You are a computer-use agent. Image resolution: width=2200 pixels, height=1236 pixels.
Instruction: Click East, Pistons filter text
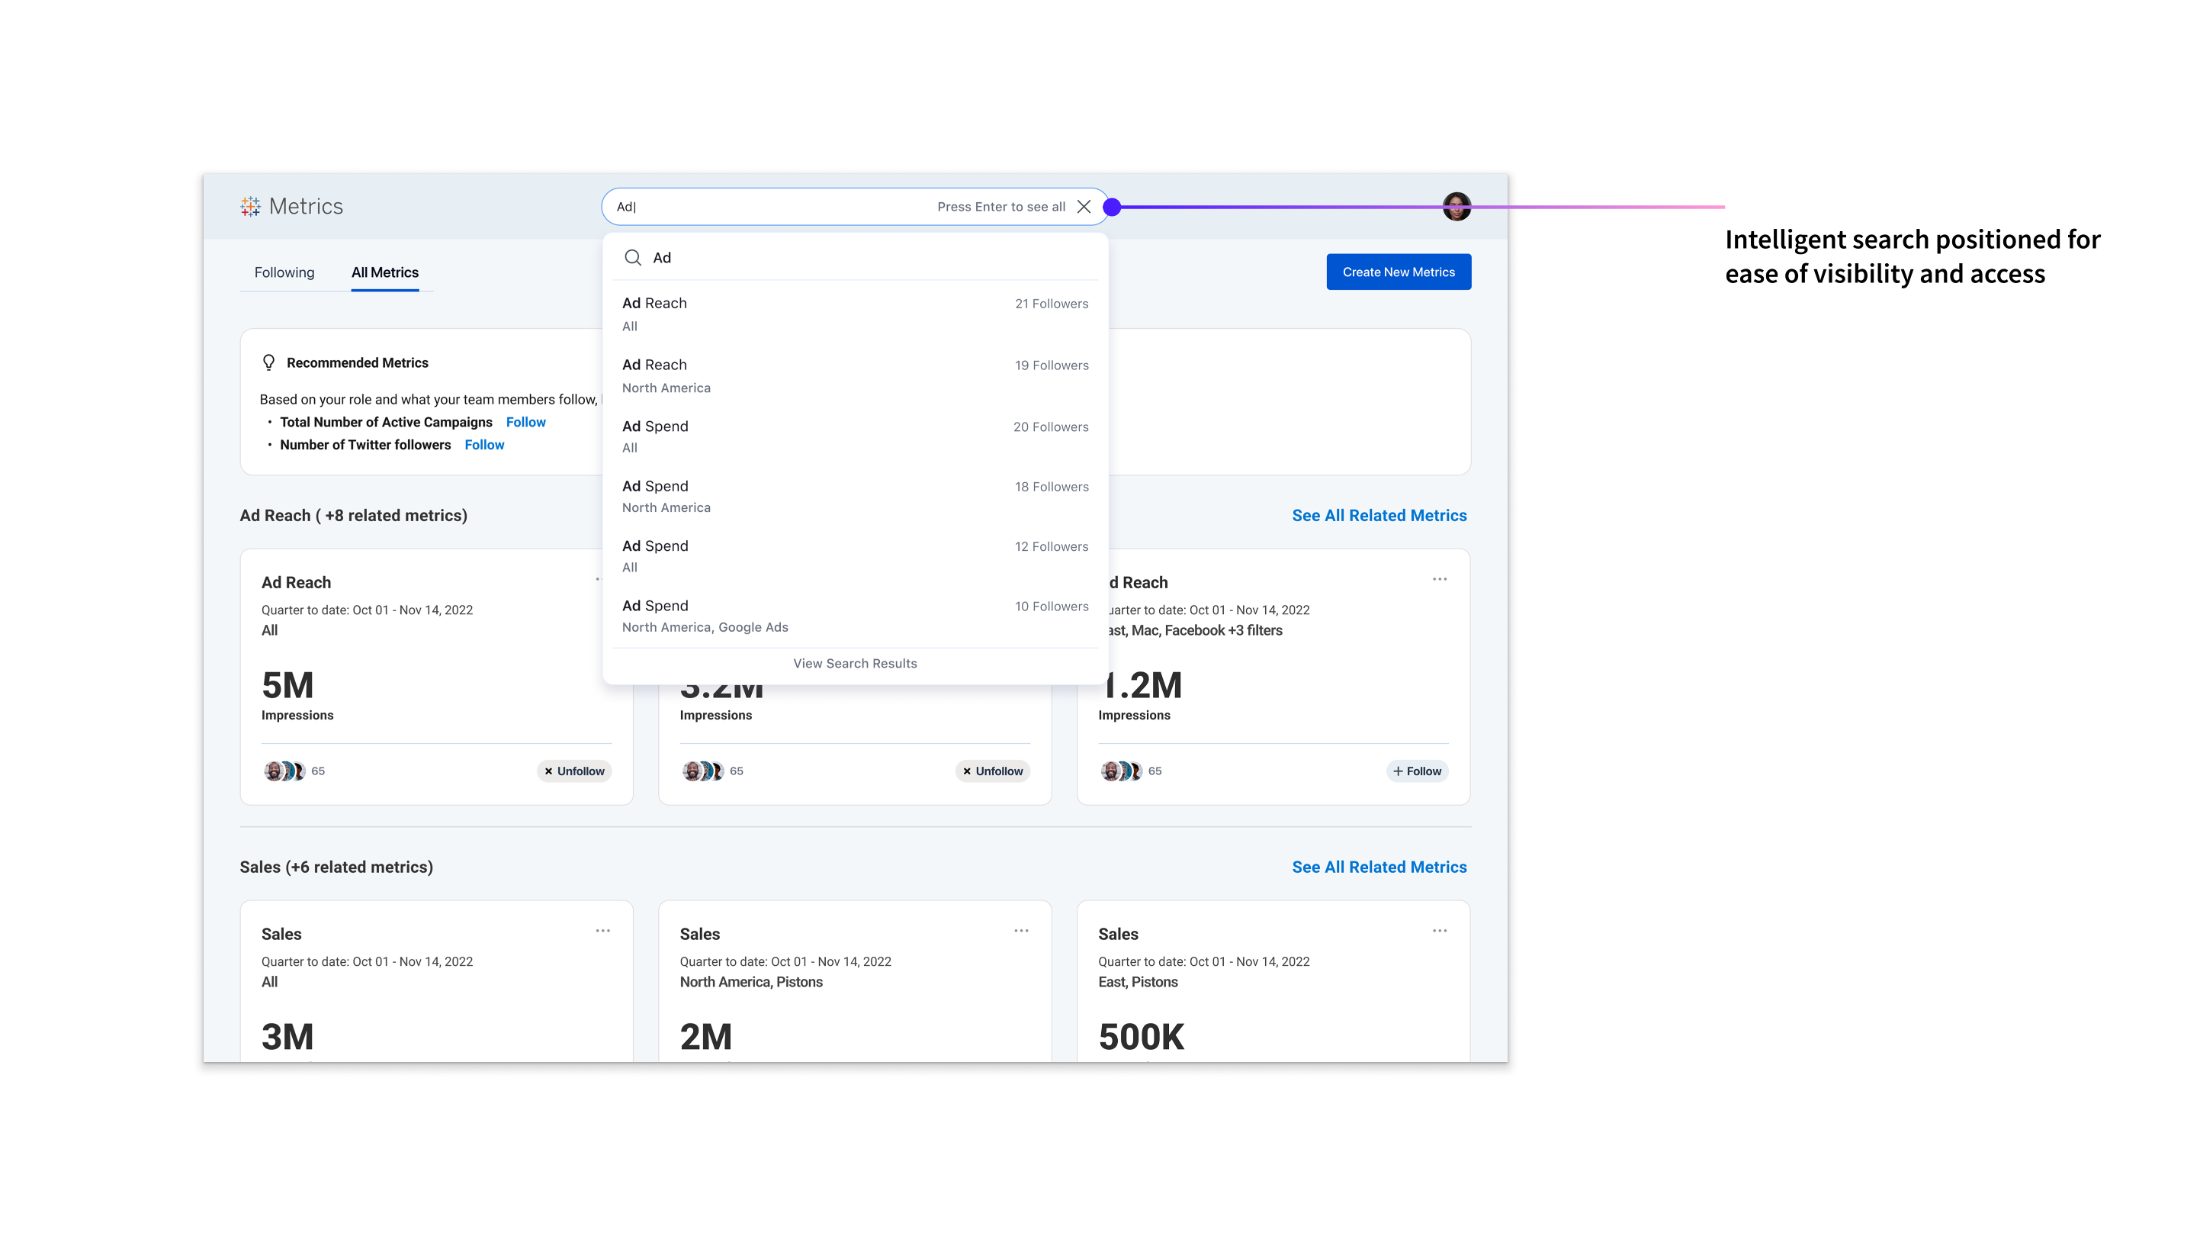tap(1138, 983)
